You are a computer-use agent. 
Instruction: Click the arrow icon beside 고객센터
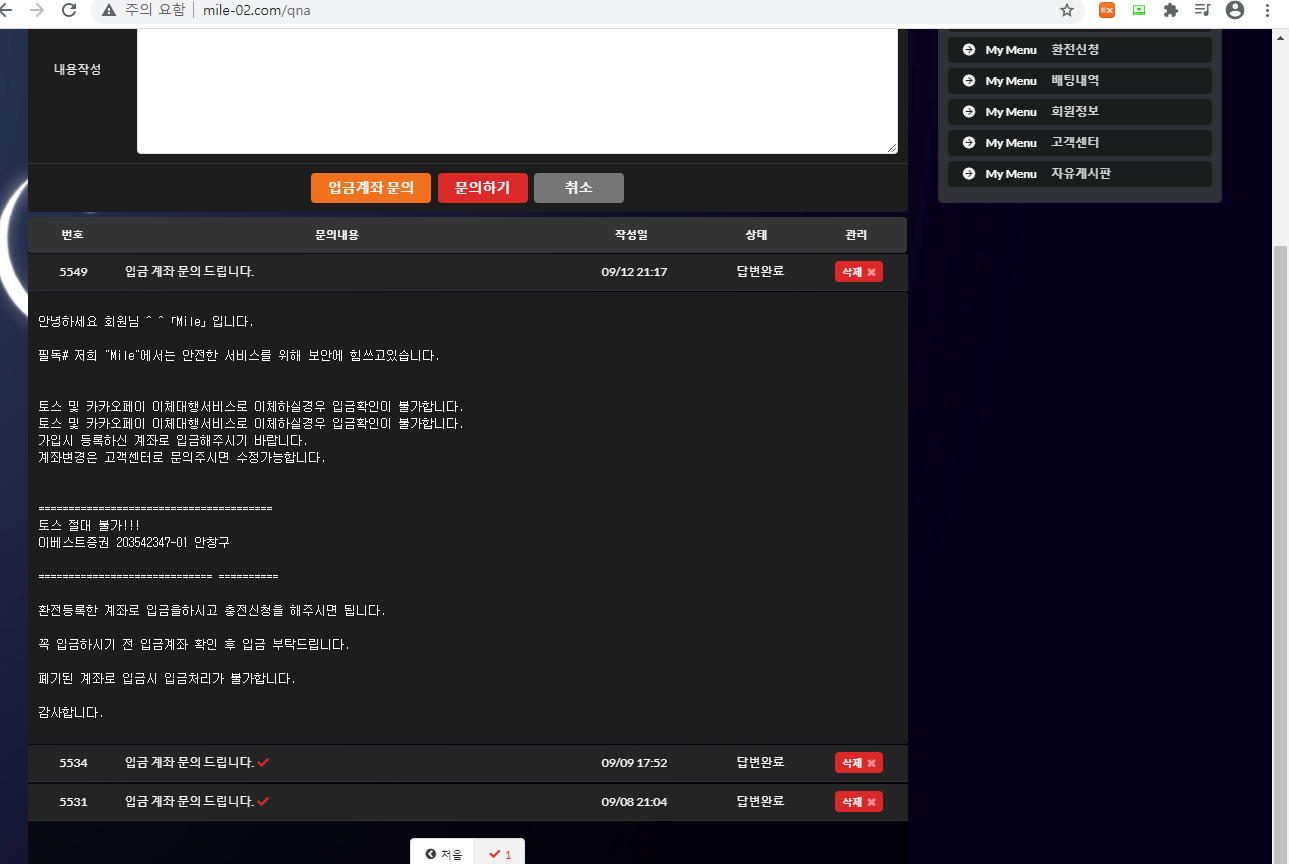[x=968, y=142]
